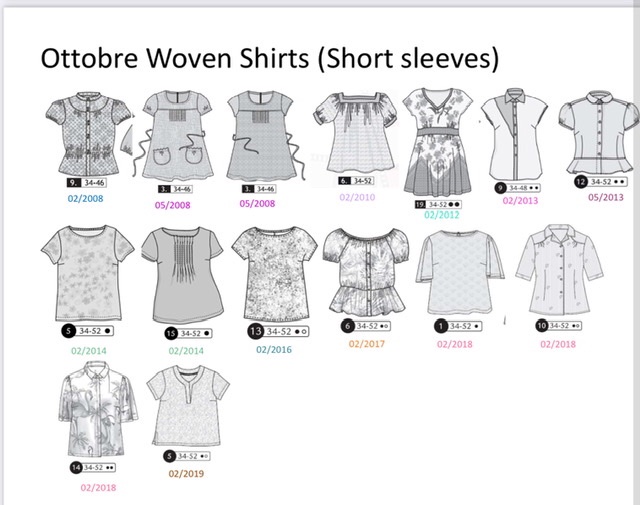Select the 02/2014 pintuck top drawing
Image resolution: width=640 pixels, height=505 pixels.
(x=183, y=276)
